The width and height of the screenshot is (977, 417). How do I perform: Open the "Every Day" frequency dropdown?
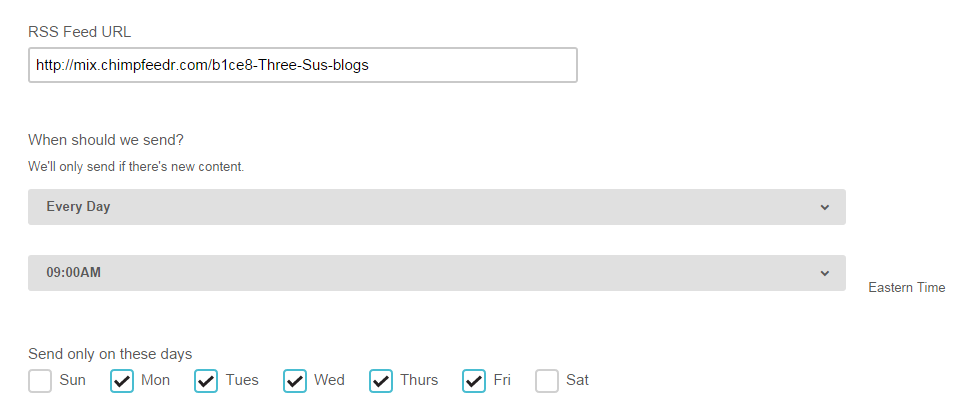(436, 207)
